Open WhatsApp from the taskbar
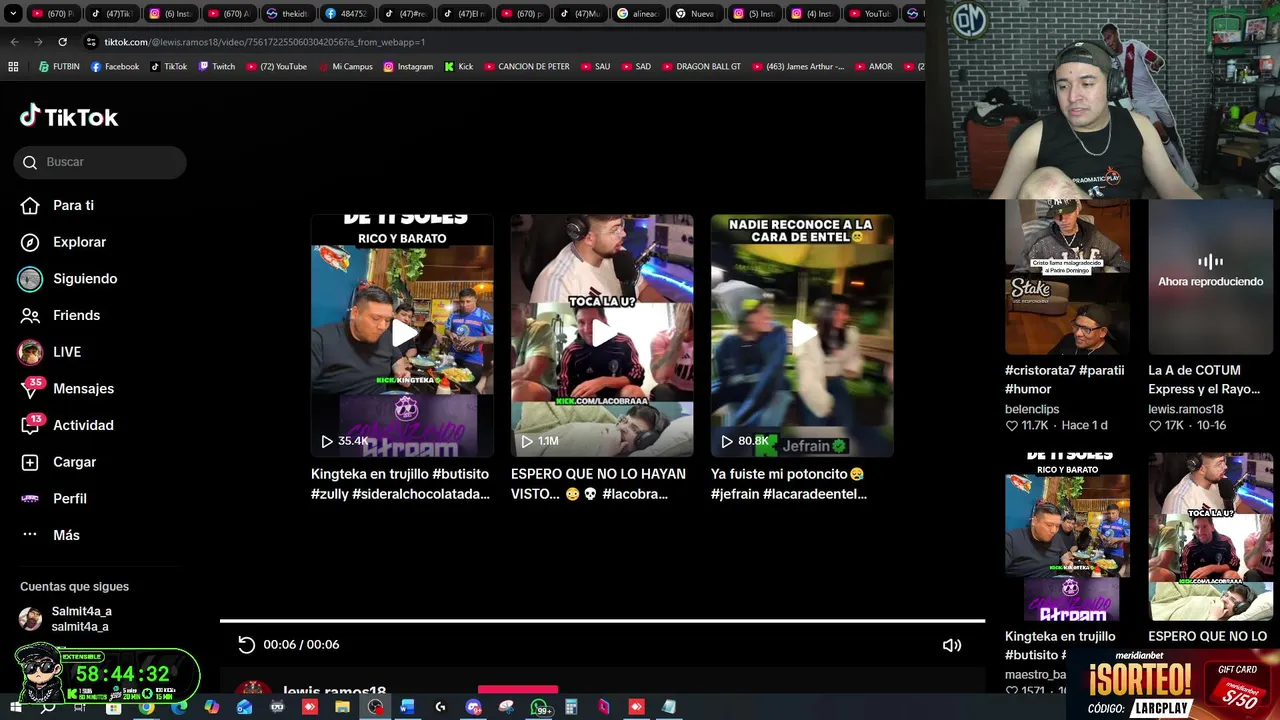The height and width of the screenshot is (720, 1280). 540,708
